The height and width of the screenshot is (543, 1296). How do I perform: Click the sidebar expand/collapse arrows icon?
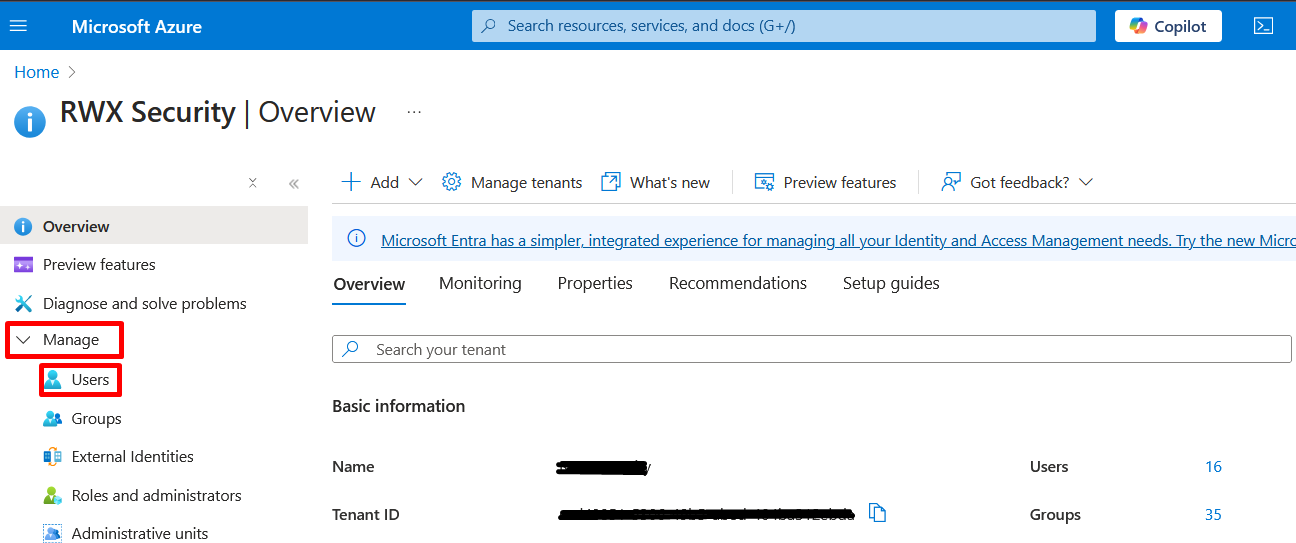[x=253, y=183]
